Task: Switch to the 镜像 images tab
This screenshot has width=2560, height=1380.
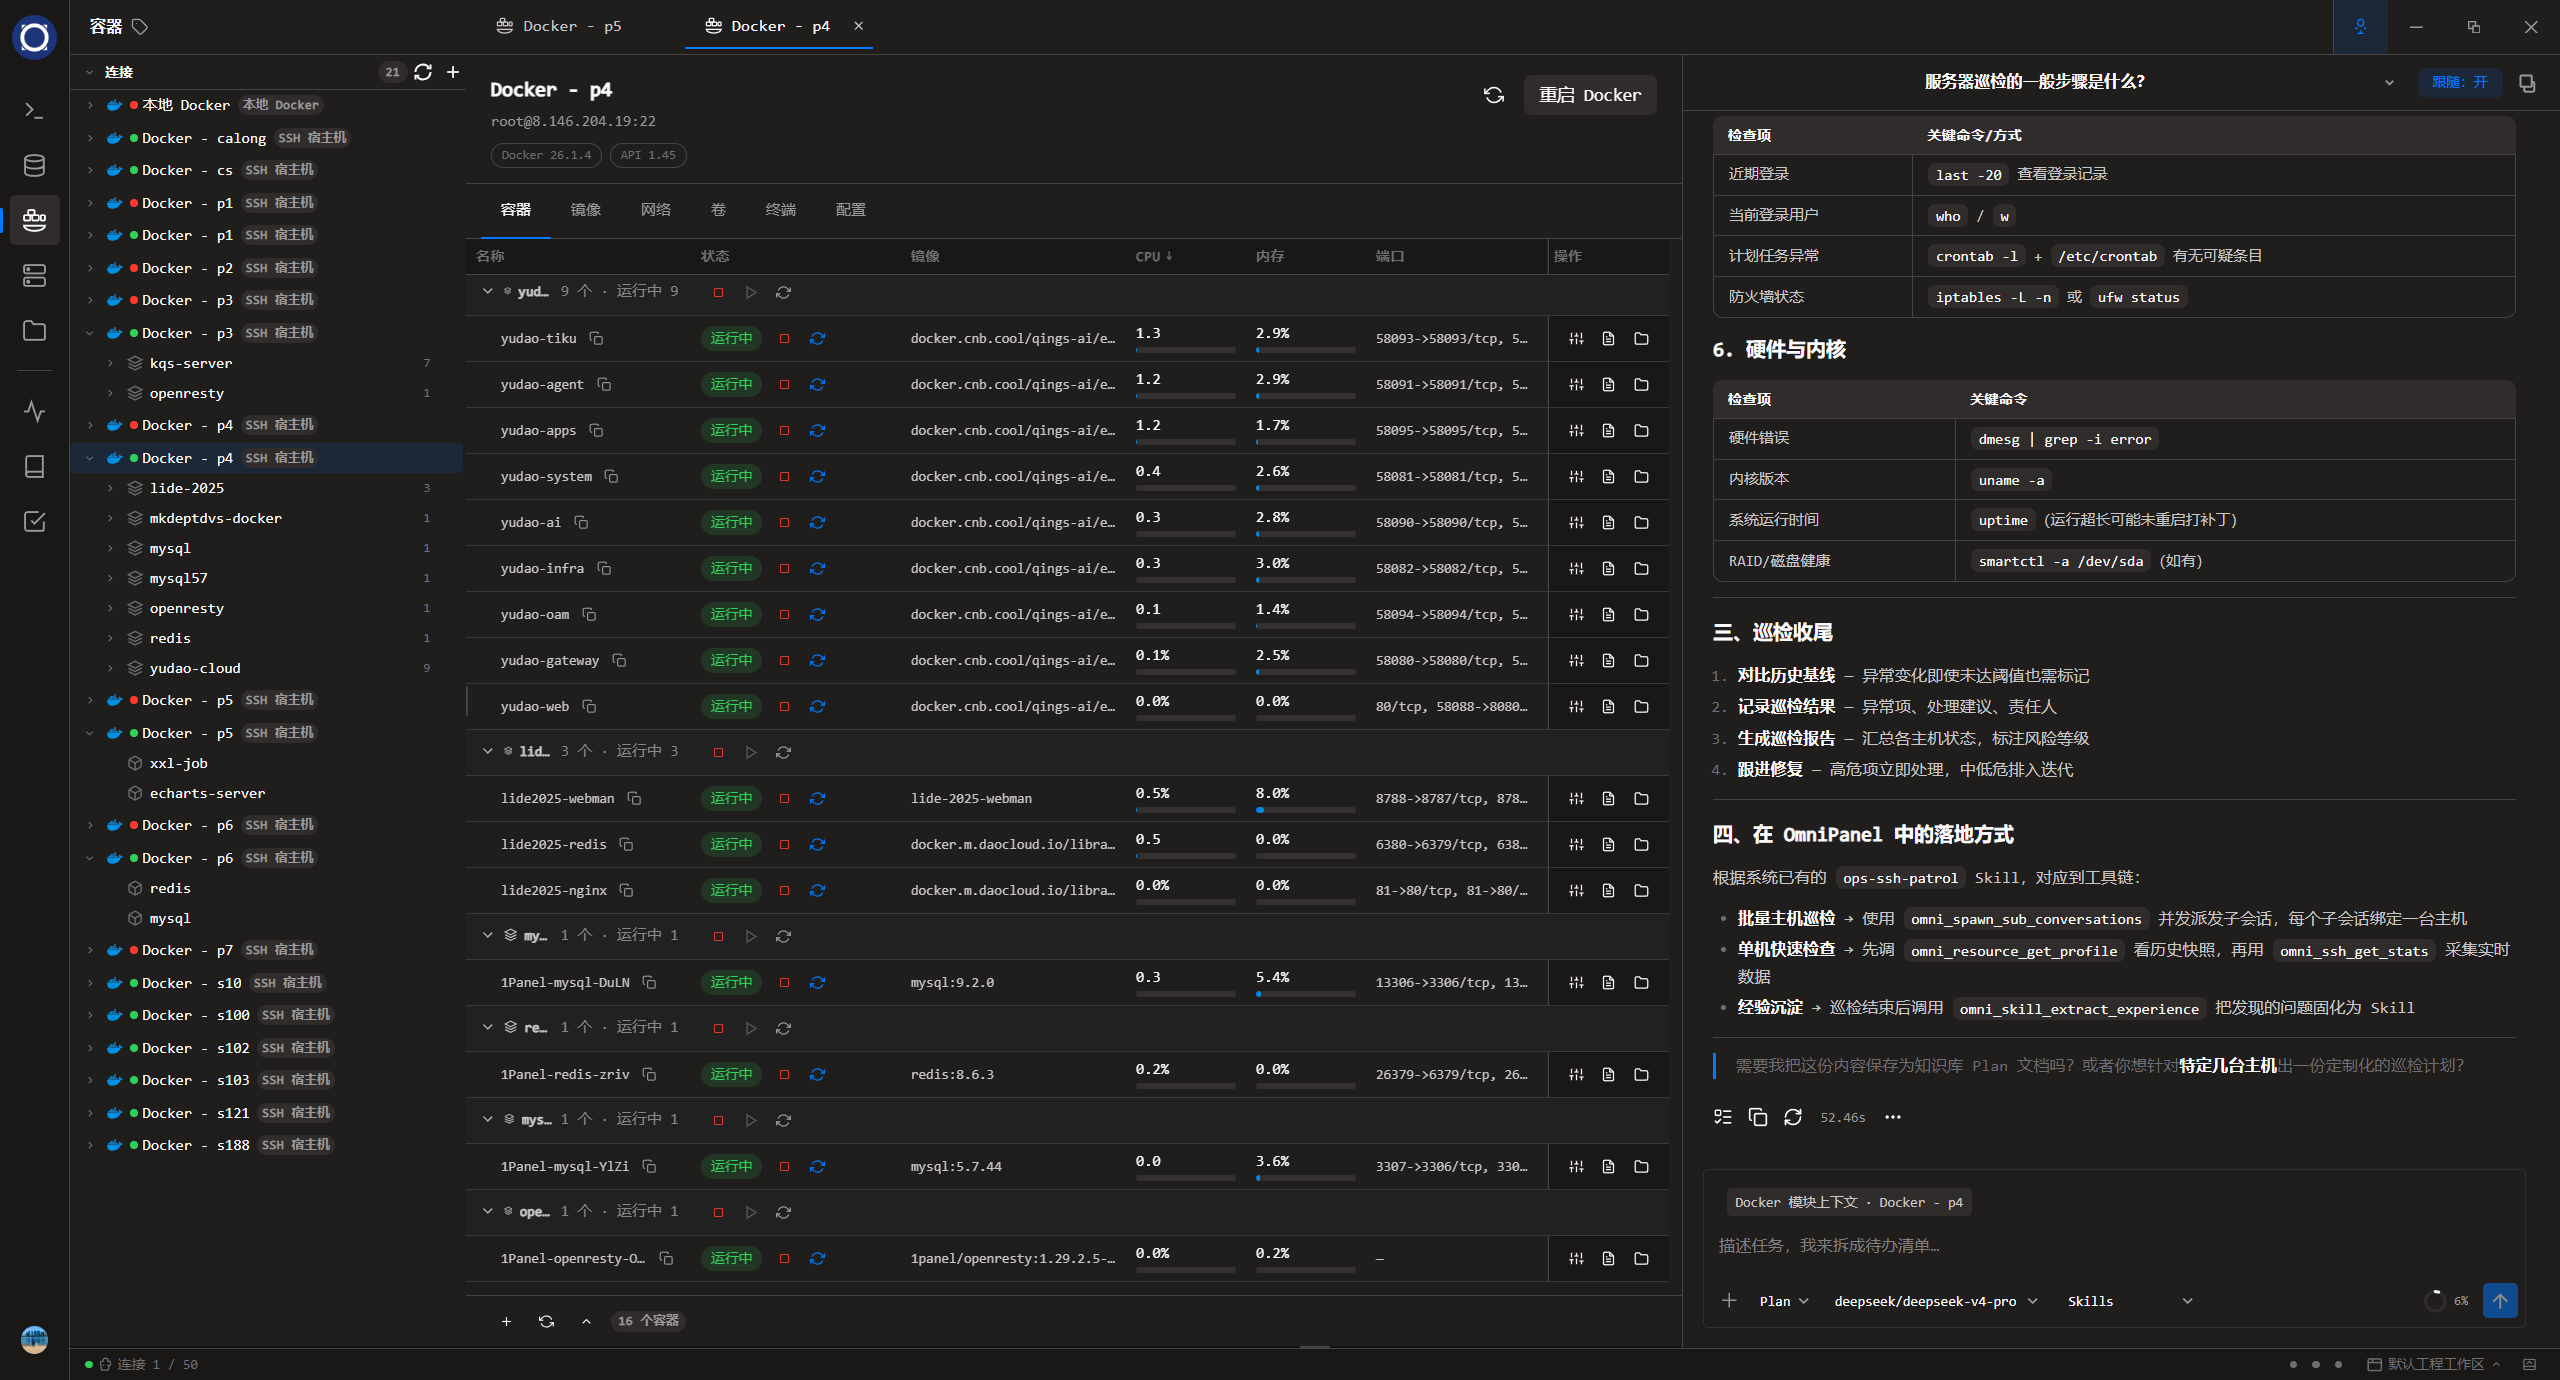Action: [585, 210]
